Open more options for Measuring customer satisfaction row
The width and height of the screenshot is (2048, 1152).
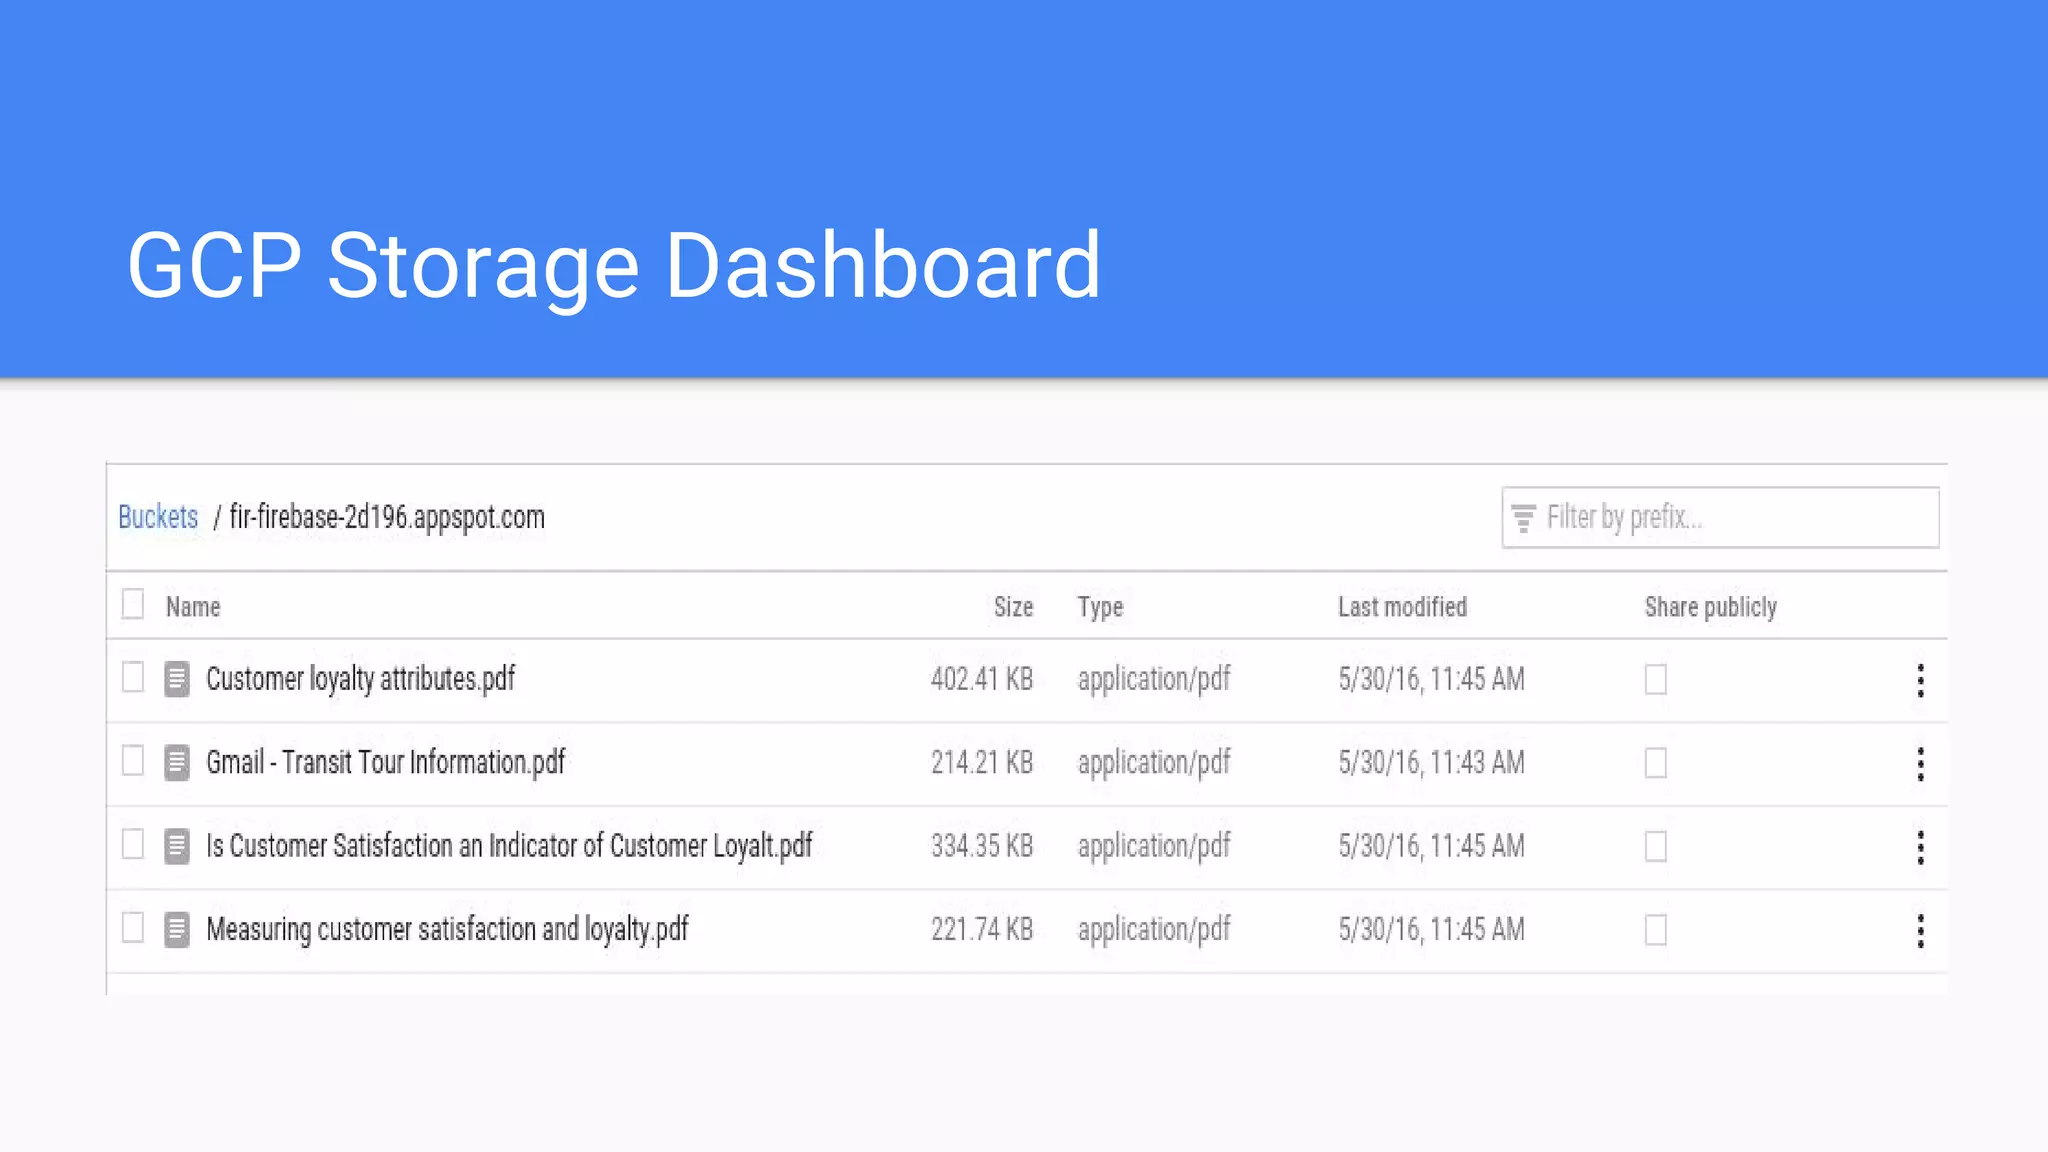click(1920, 931)
